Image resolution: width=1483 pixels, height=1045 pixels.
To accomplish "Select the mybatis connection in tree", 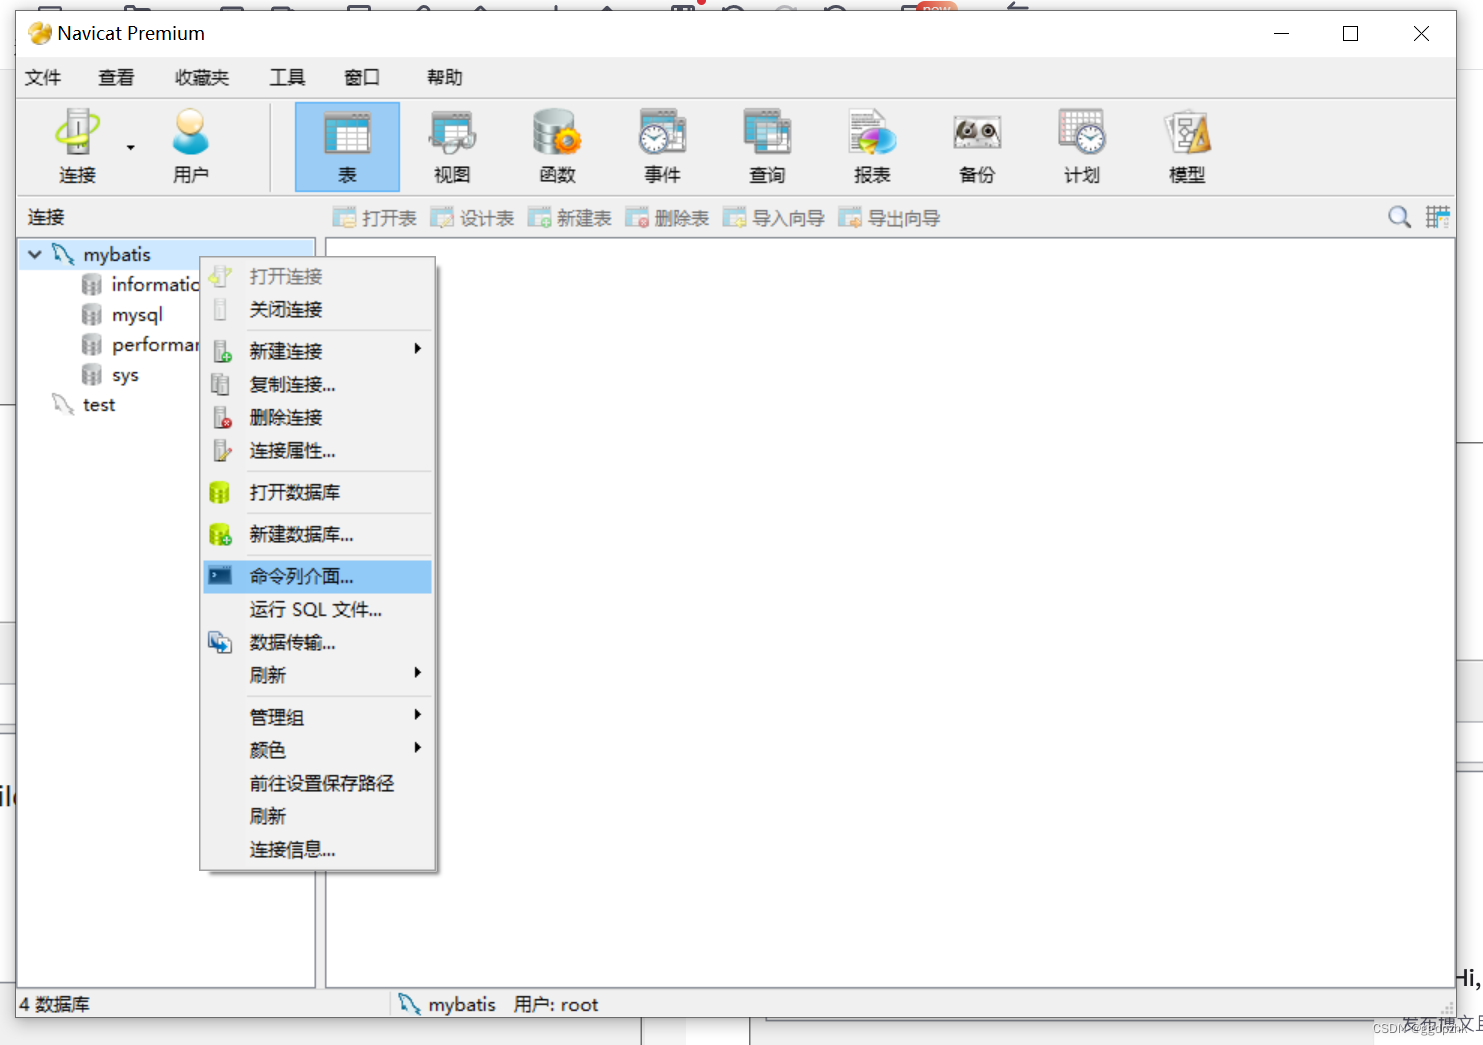I will (x=117, y=255).
